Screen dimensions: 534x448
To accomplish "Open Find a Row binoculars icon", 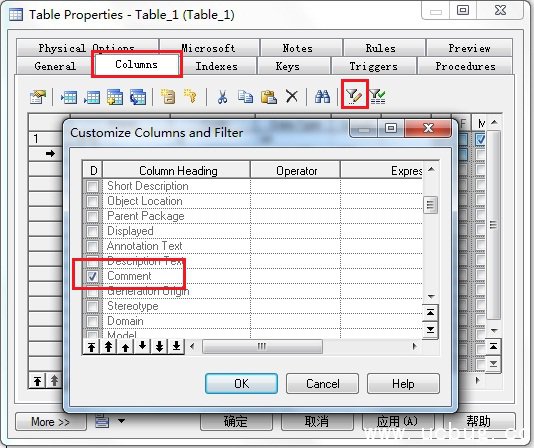I will click(x=322, y=97).
